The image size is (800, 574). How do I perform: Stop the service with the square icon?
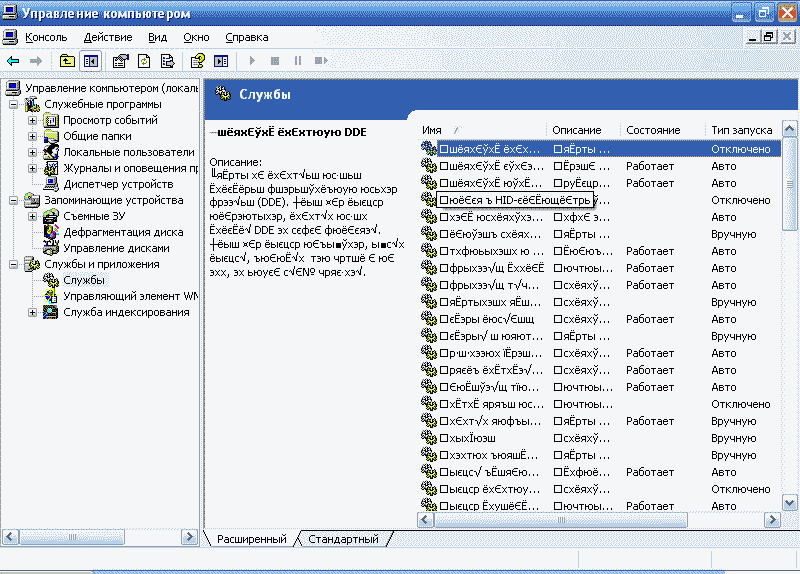tap(275, 61)
